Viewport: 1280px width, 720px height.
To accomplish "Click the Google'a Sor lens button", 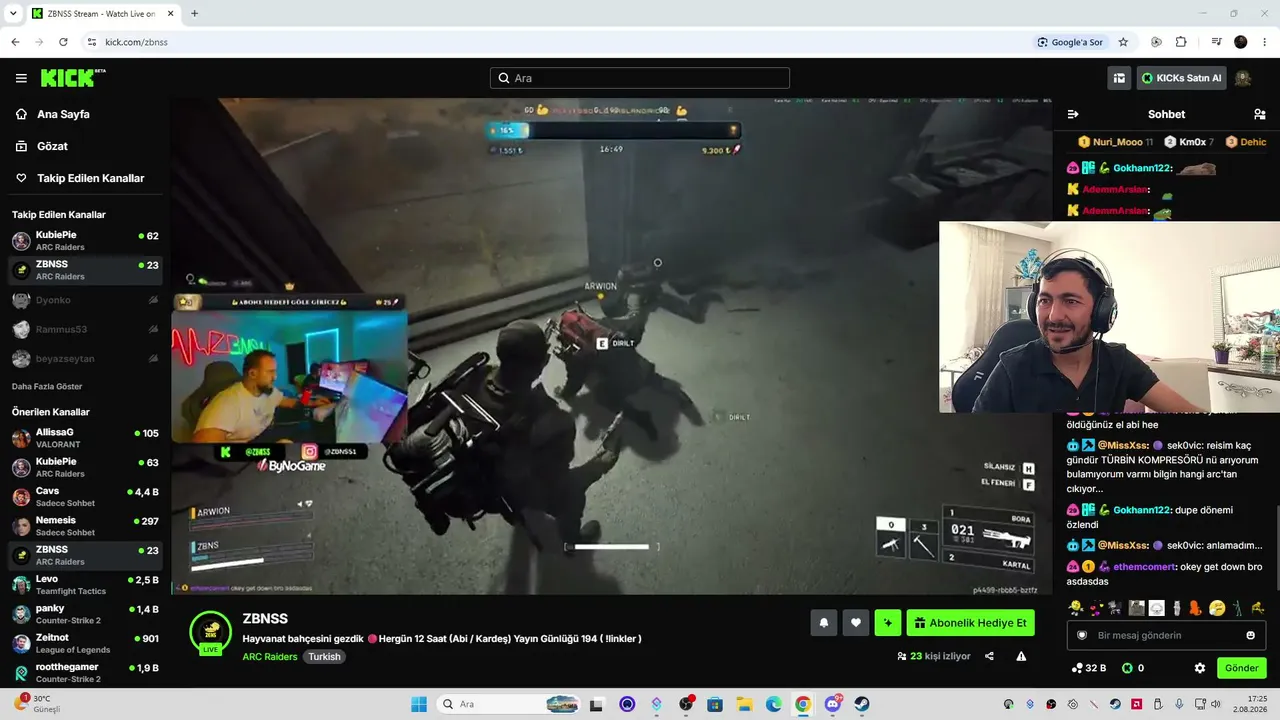I will (1070, 42).
